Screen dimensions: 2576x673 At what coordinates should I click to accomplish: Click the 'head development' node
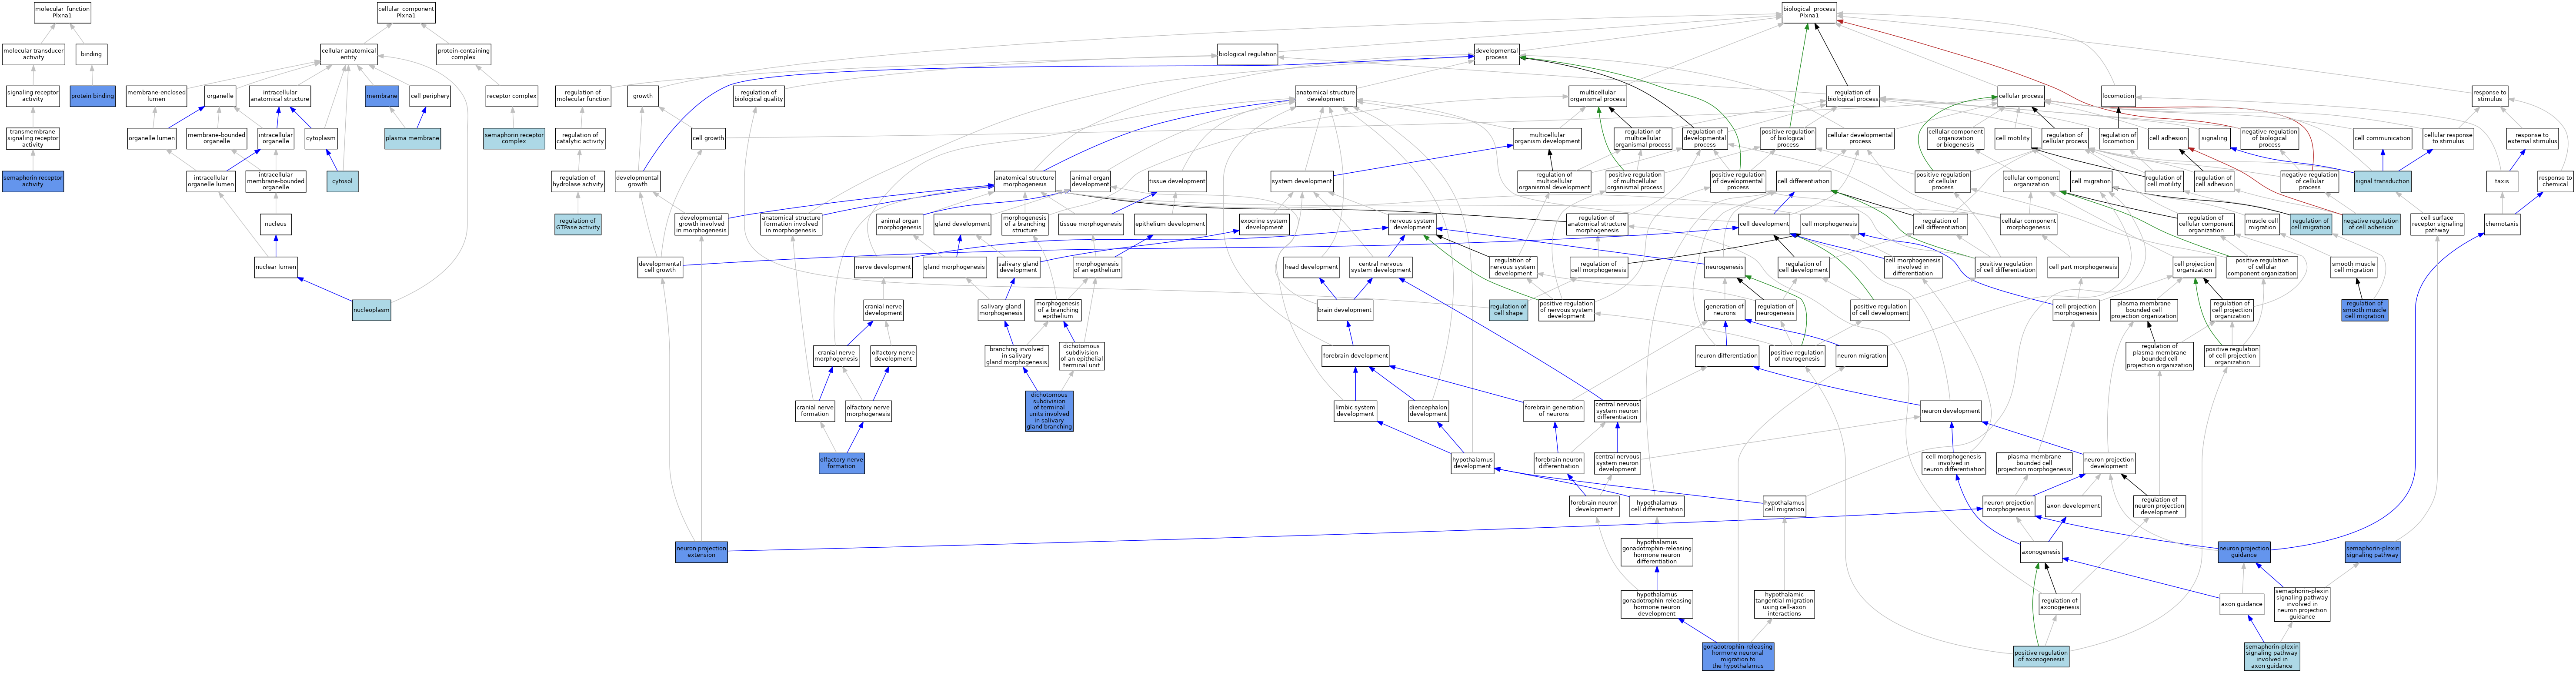(x=1311, y=267)
